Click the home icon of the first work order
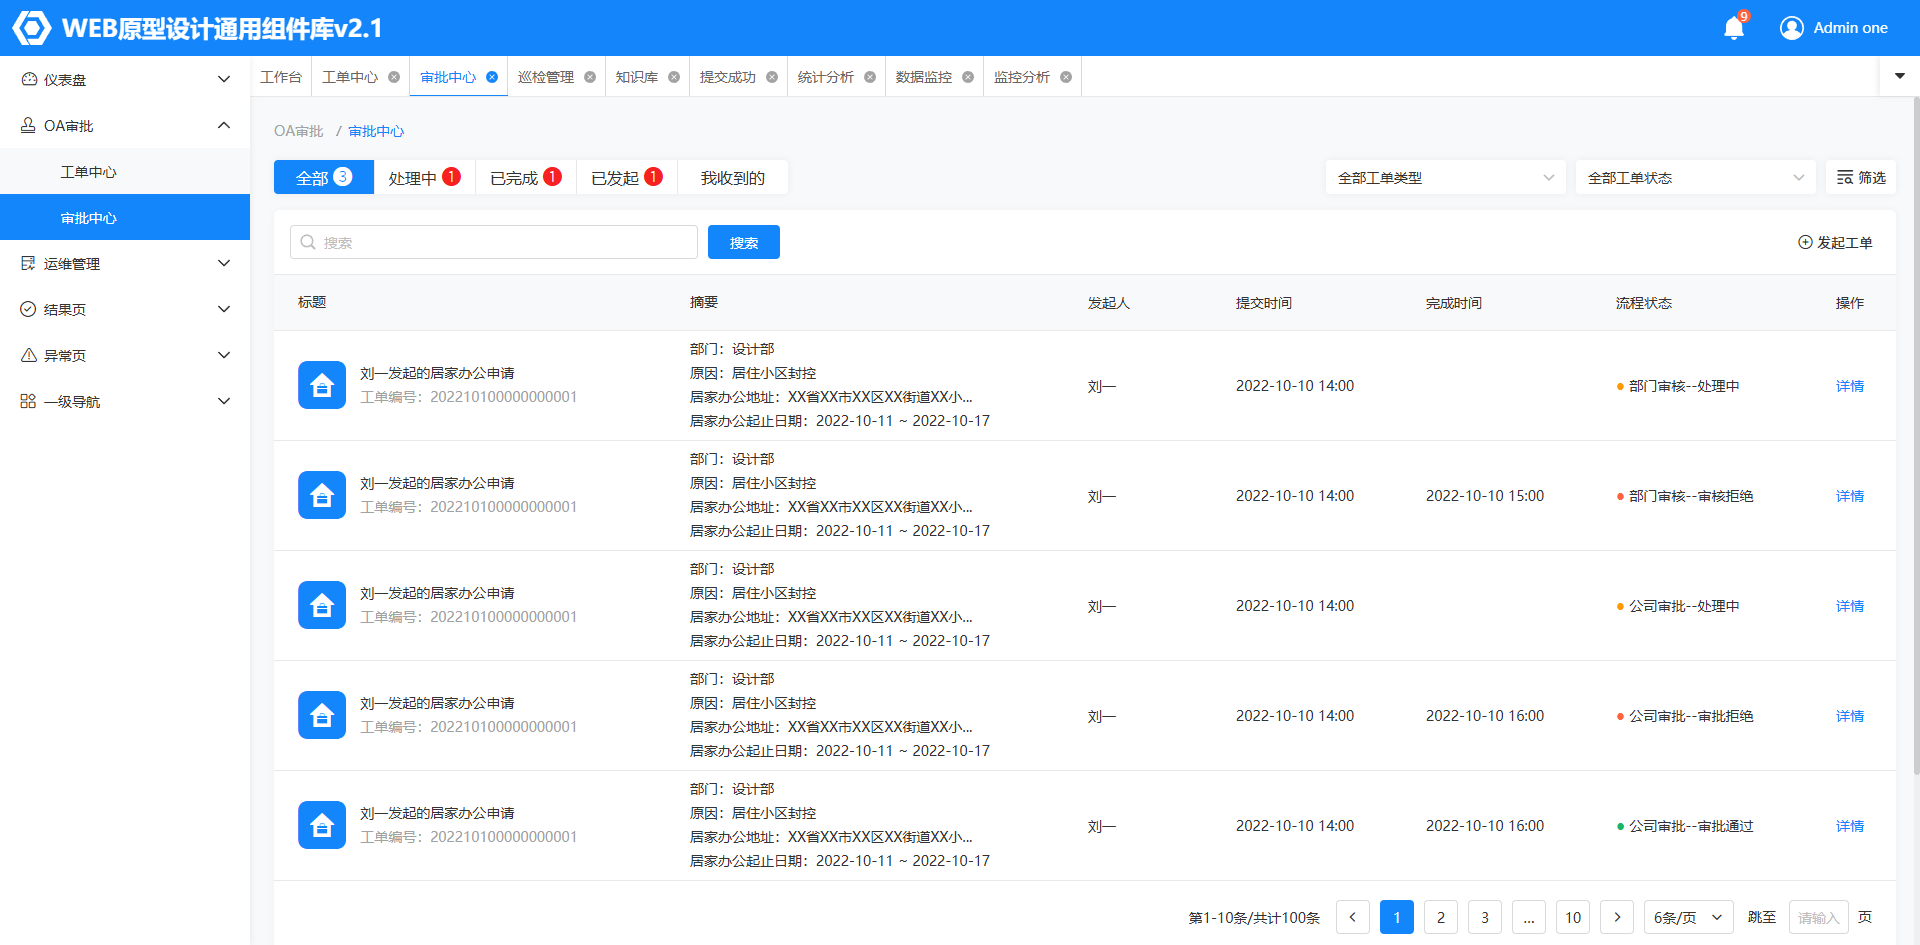The height and width of the screenshot is (945, 1920). point(322,385)
